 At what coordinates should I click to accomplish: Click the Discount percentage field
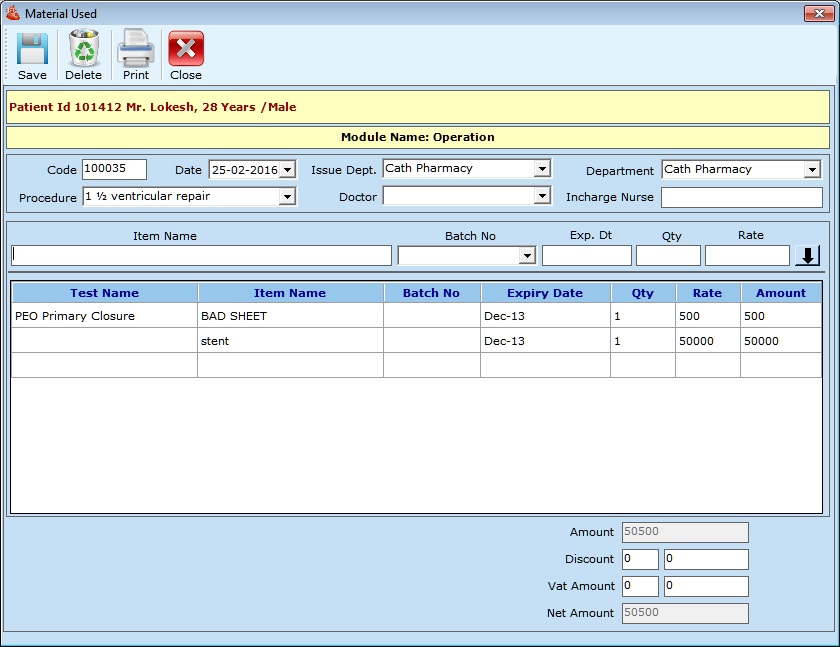(x=640, y=559)
